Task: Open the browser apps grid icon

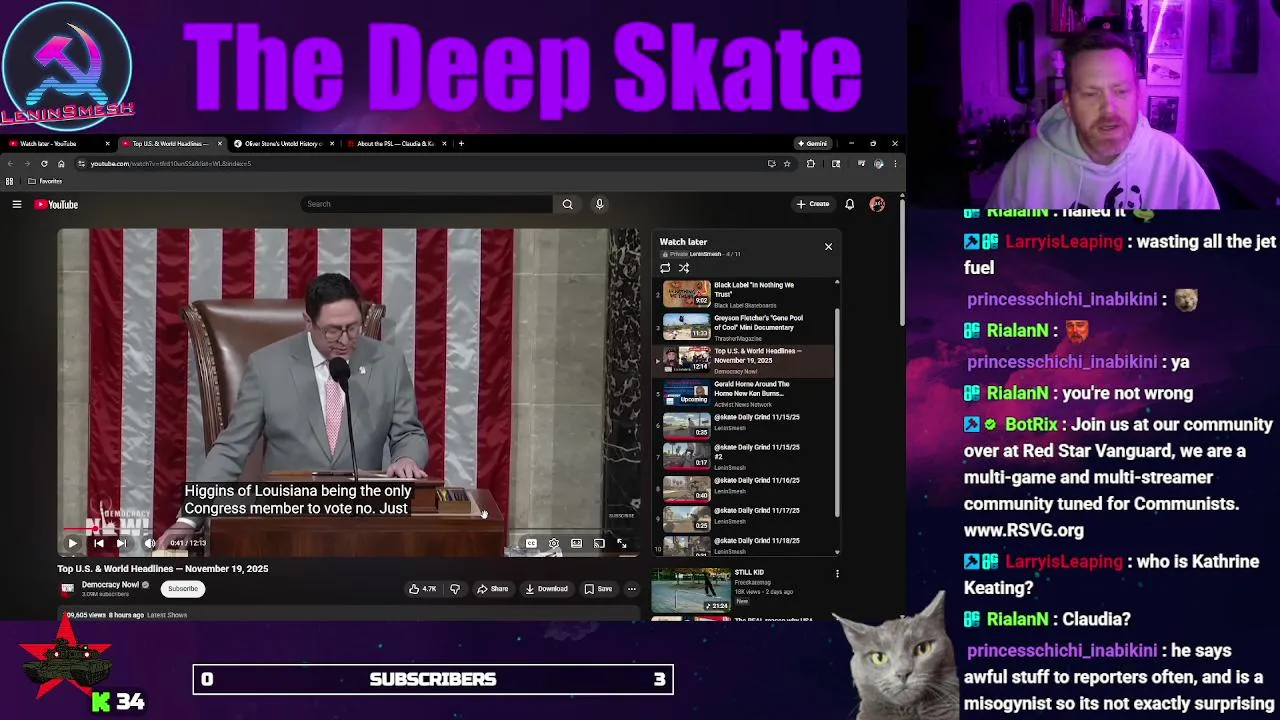Action: click(10, 181)
